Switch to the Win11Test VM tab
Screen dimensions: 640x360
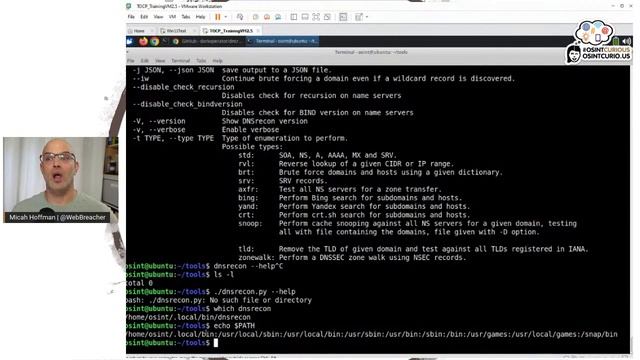click(176, 31)
